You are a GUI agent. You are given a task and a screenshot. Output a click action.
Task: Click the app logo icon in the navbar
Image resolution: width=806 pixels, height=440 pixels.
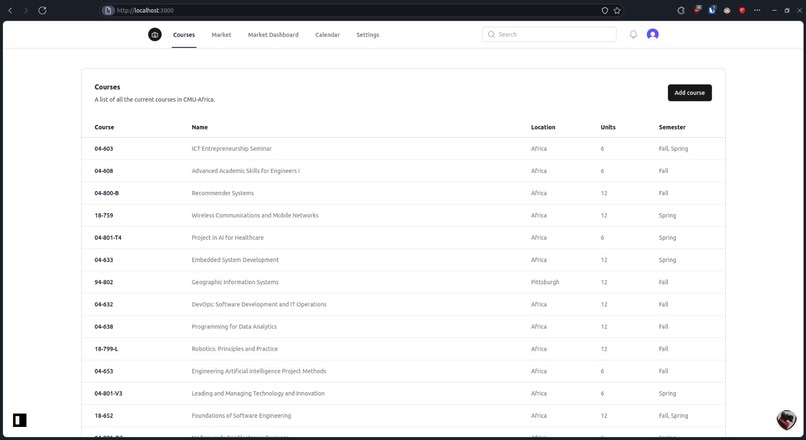(x=155, y=34)
